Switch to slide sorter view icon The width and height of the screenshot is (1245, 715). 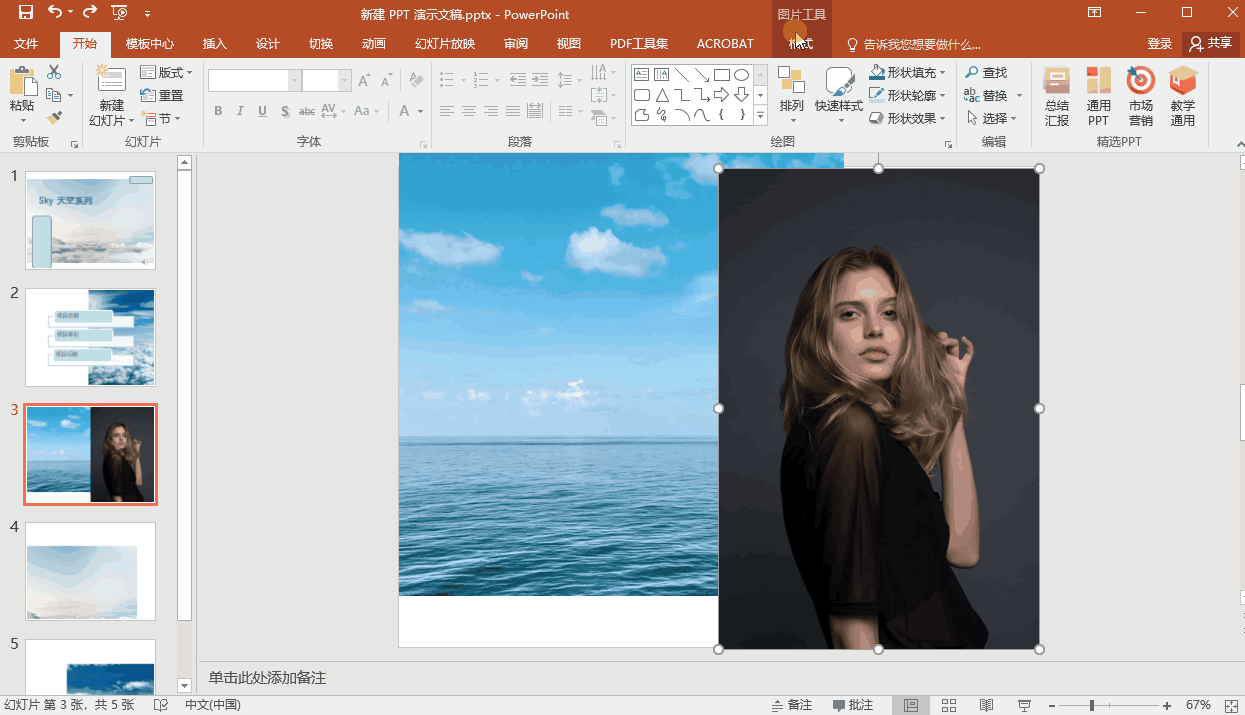coord(949,705)
